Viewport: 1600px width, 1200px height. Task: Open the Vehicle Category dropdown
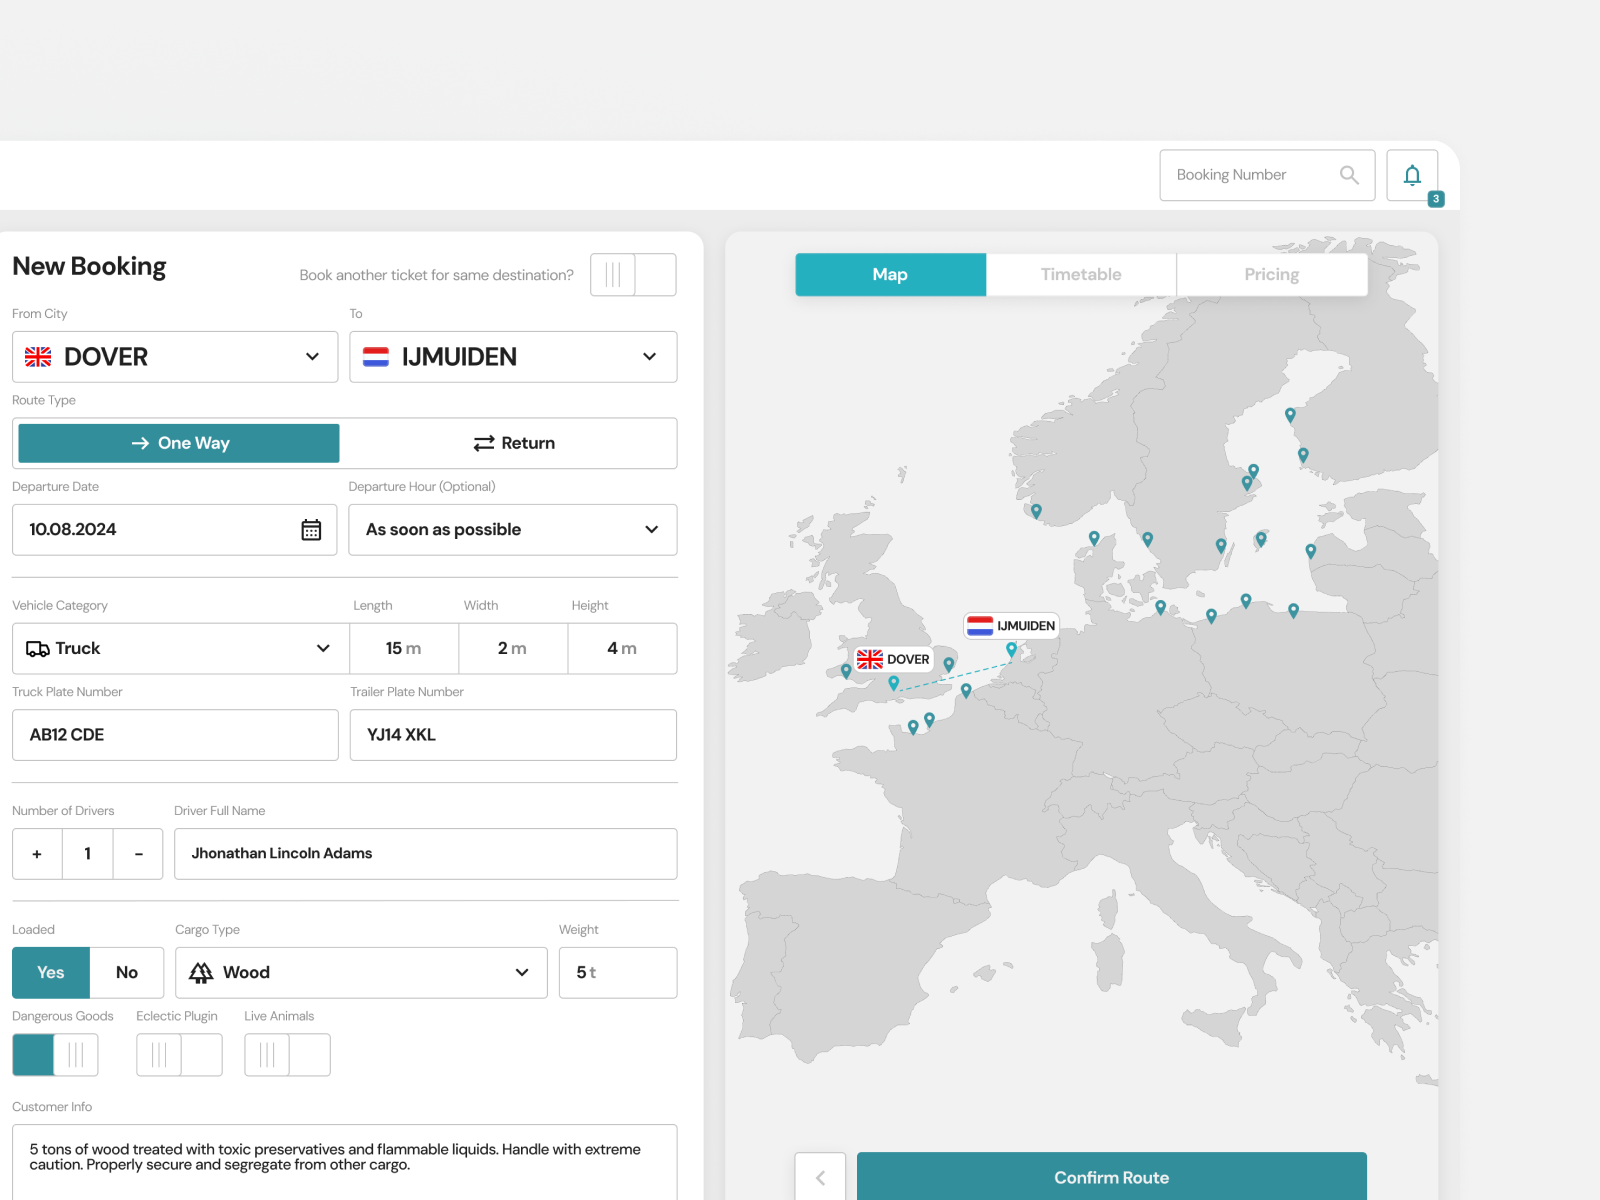(x=181, y=649)
